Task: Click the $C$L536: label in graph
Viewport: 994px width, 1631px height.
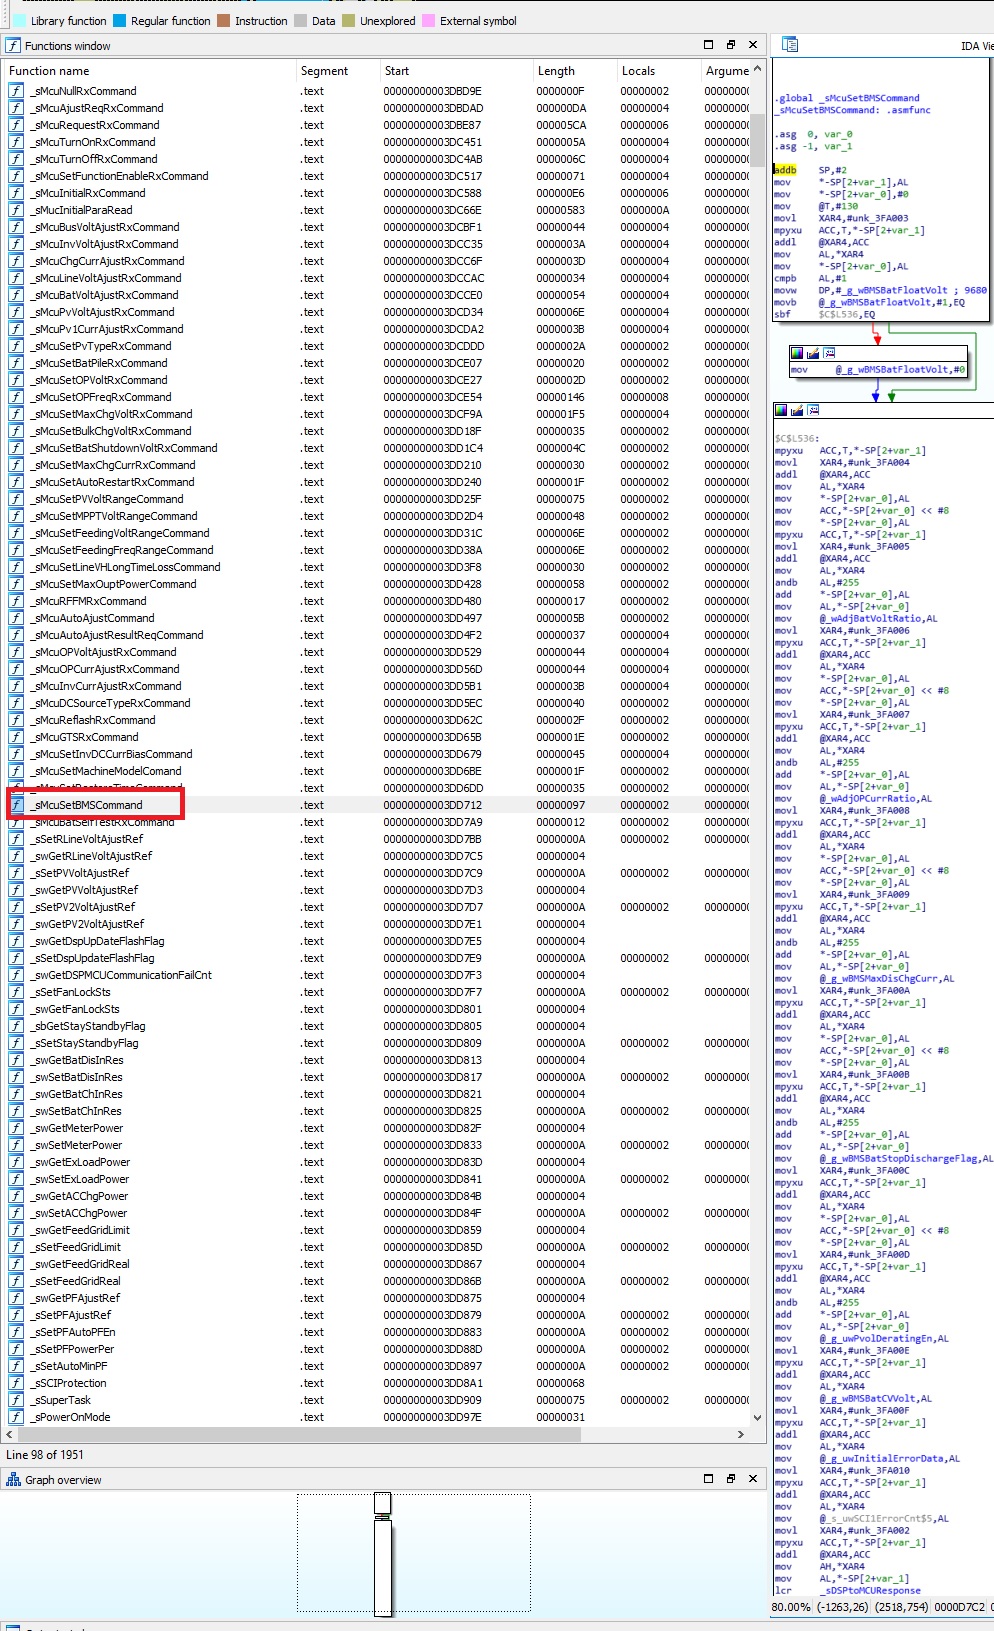Action: tap(797, 438)
